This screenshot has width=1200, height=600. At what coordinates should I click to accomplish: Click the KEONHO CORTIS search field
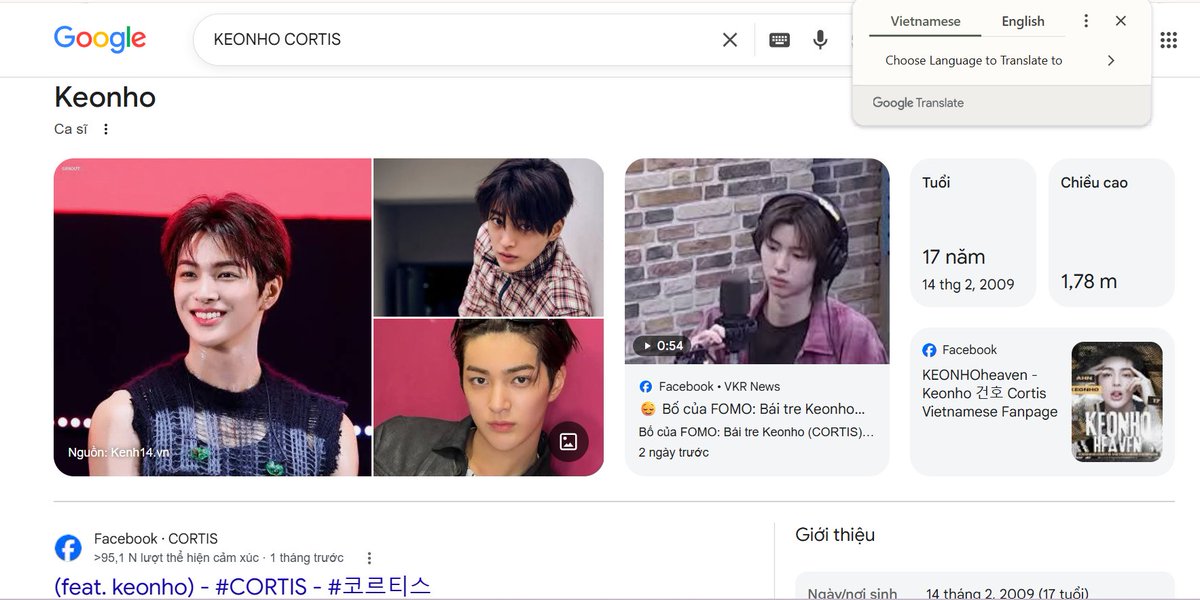(460, 40)
